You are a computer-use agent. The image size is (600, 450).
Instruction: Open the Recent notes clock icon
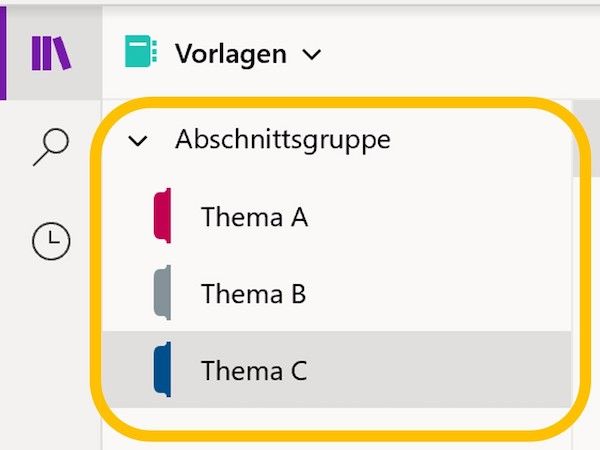coord(51,241)
